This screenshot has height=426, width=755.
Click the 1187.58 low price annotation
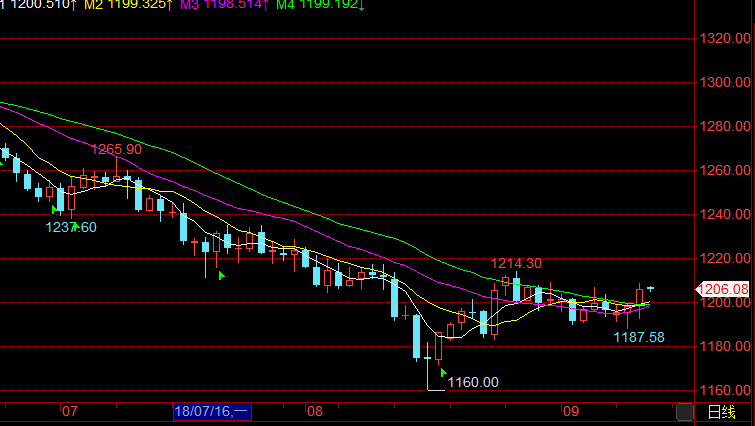tap(639, 337)
